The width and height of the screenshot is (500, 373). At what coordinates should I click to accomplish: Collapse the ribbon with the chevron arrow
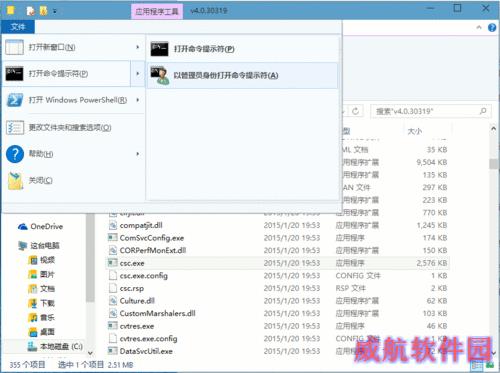point(479,27)
